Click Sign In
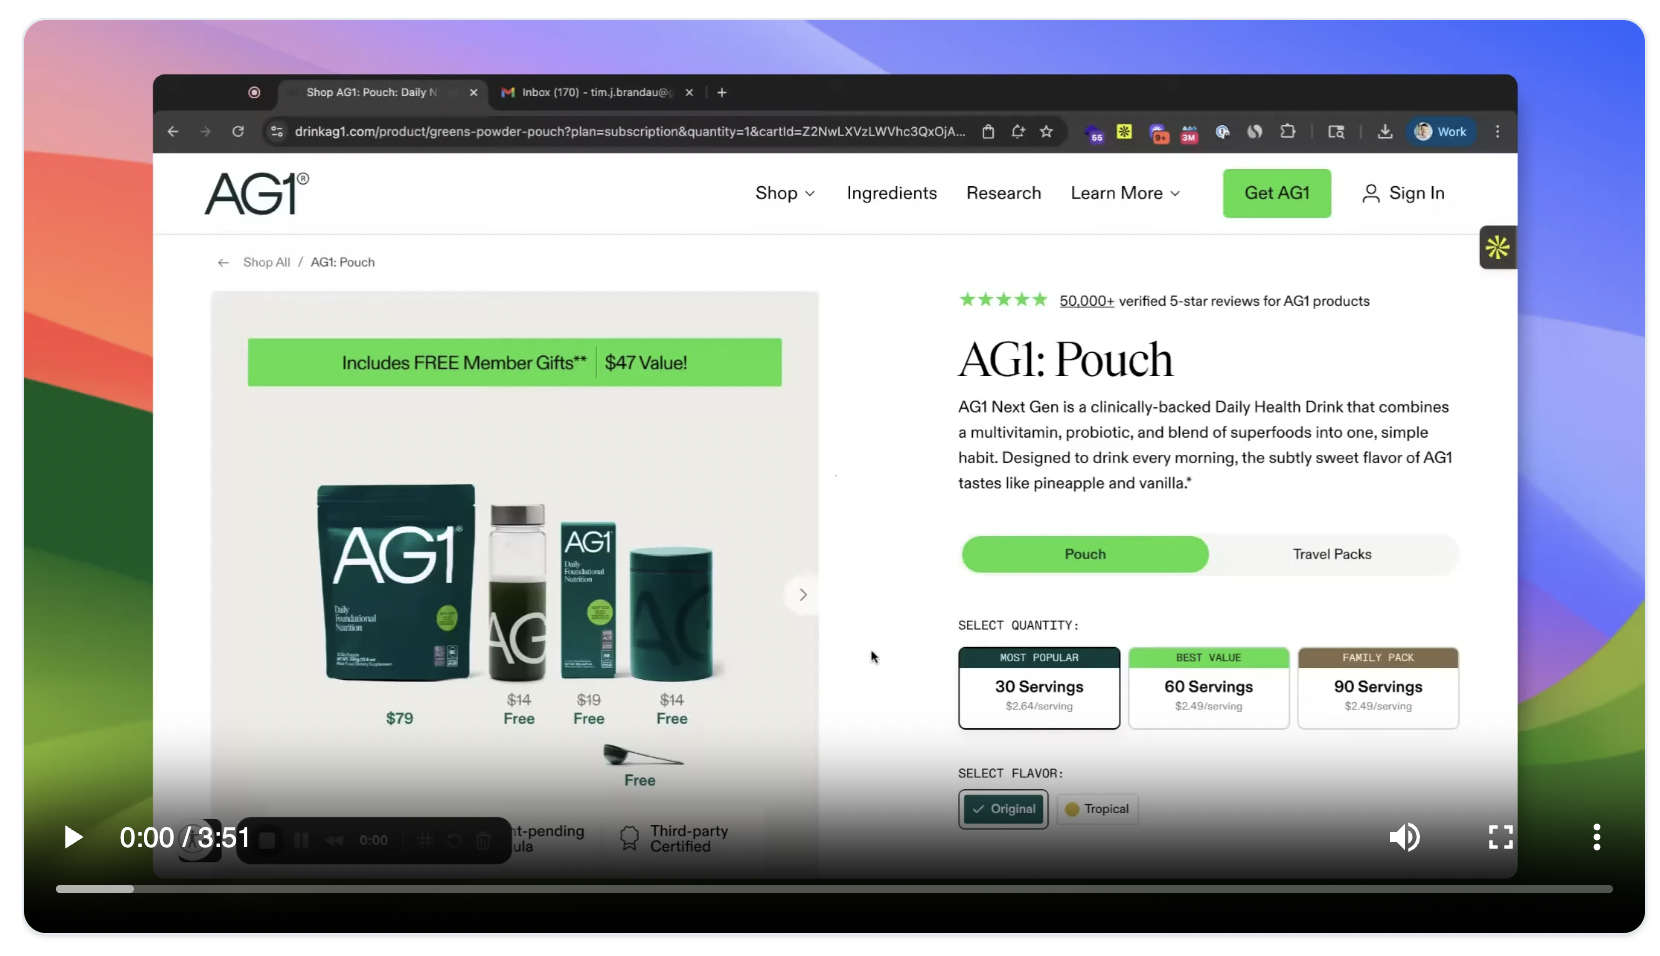1660x956 pixels. coord(1403,193)
